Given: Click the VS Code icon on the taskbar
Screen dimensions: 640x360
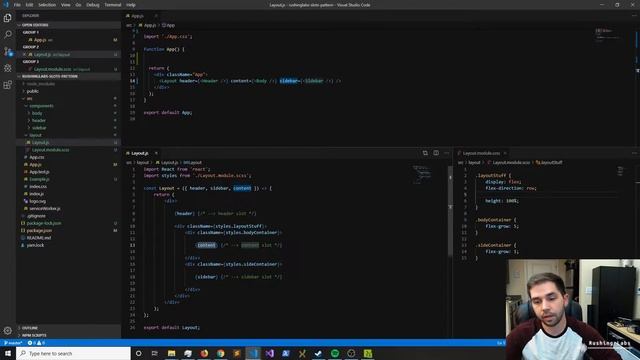Looking at the screenshot, I should coord(253,353).
